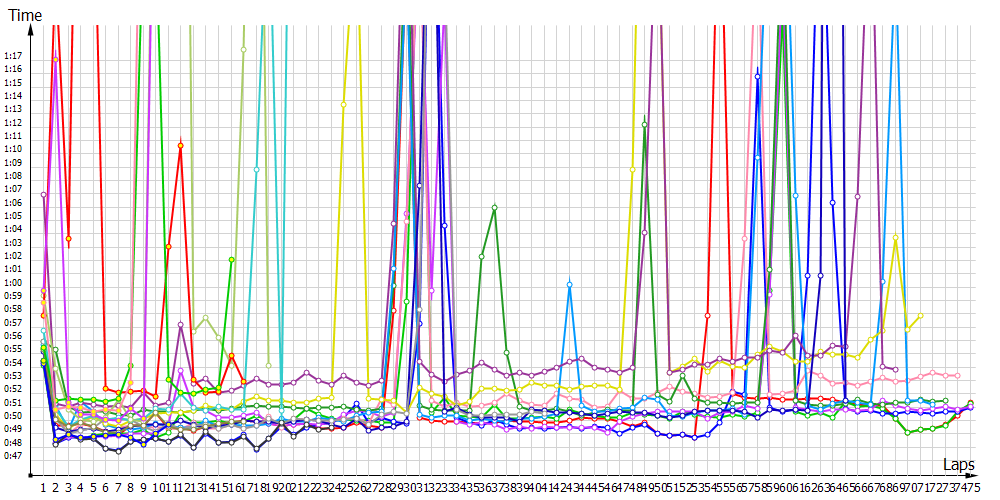This screenshot has width=1000, height=500.
Task: Select the red point at lap 3 near 1:03
Action: tap(69, 238)
